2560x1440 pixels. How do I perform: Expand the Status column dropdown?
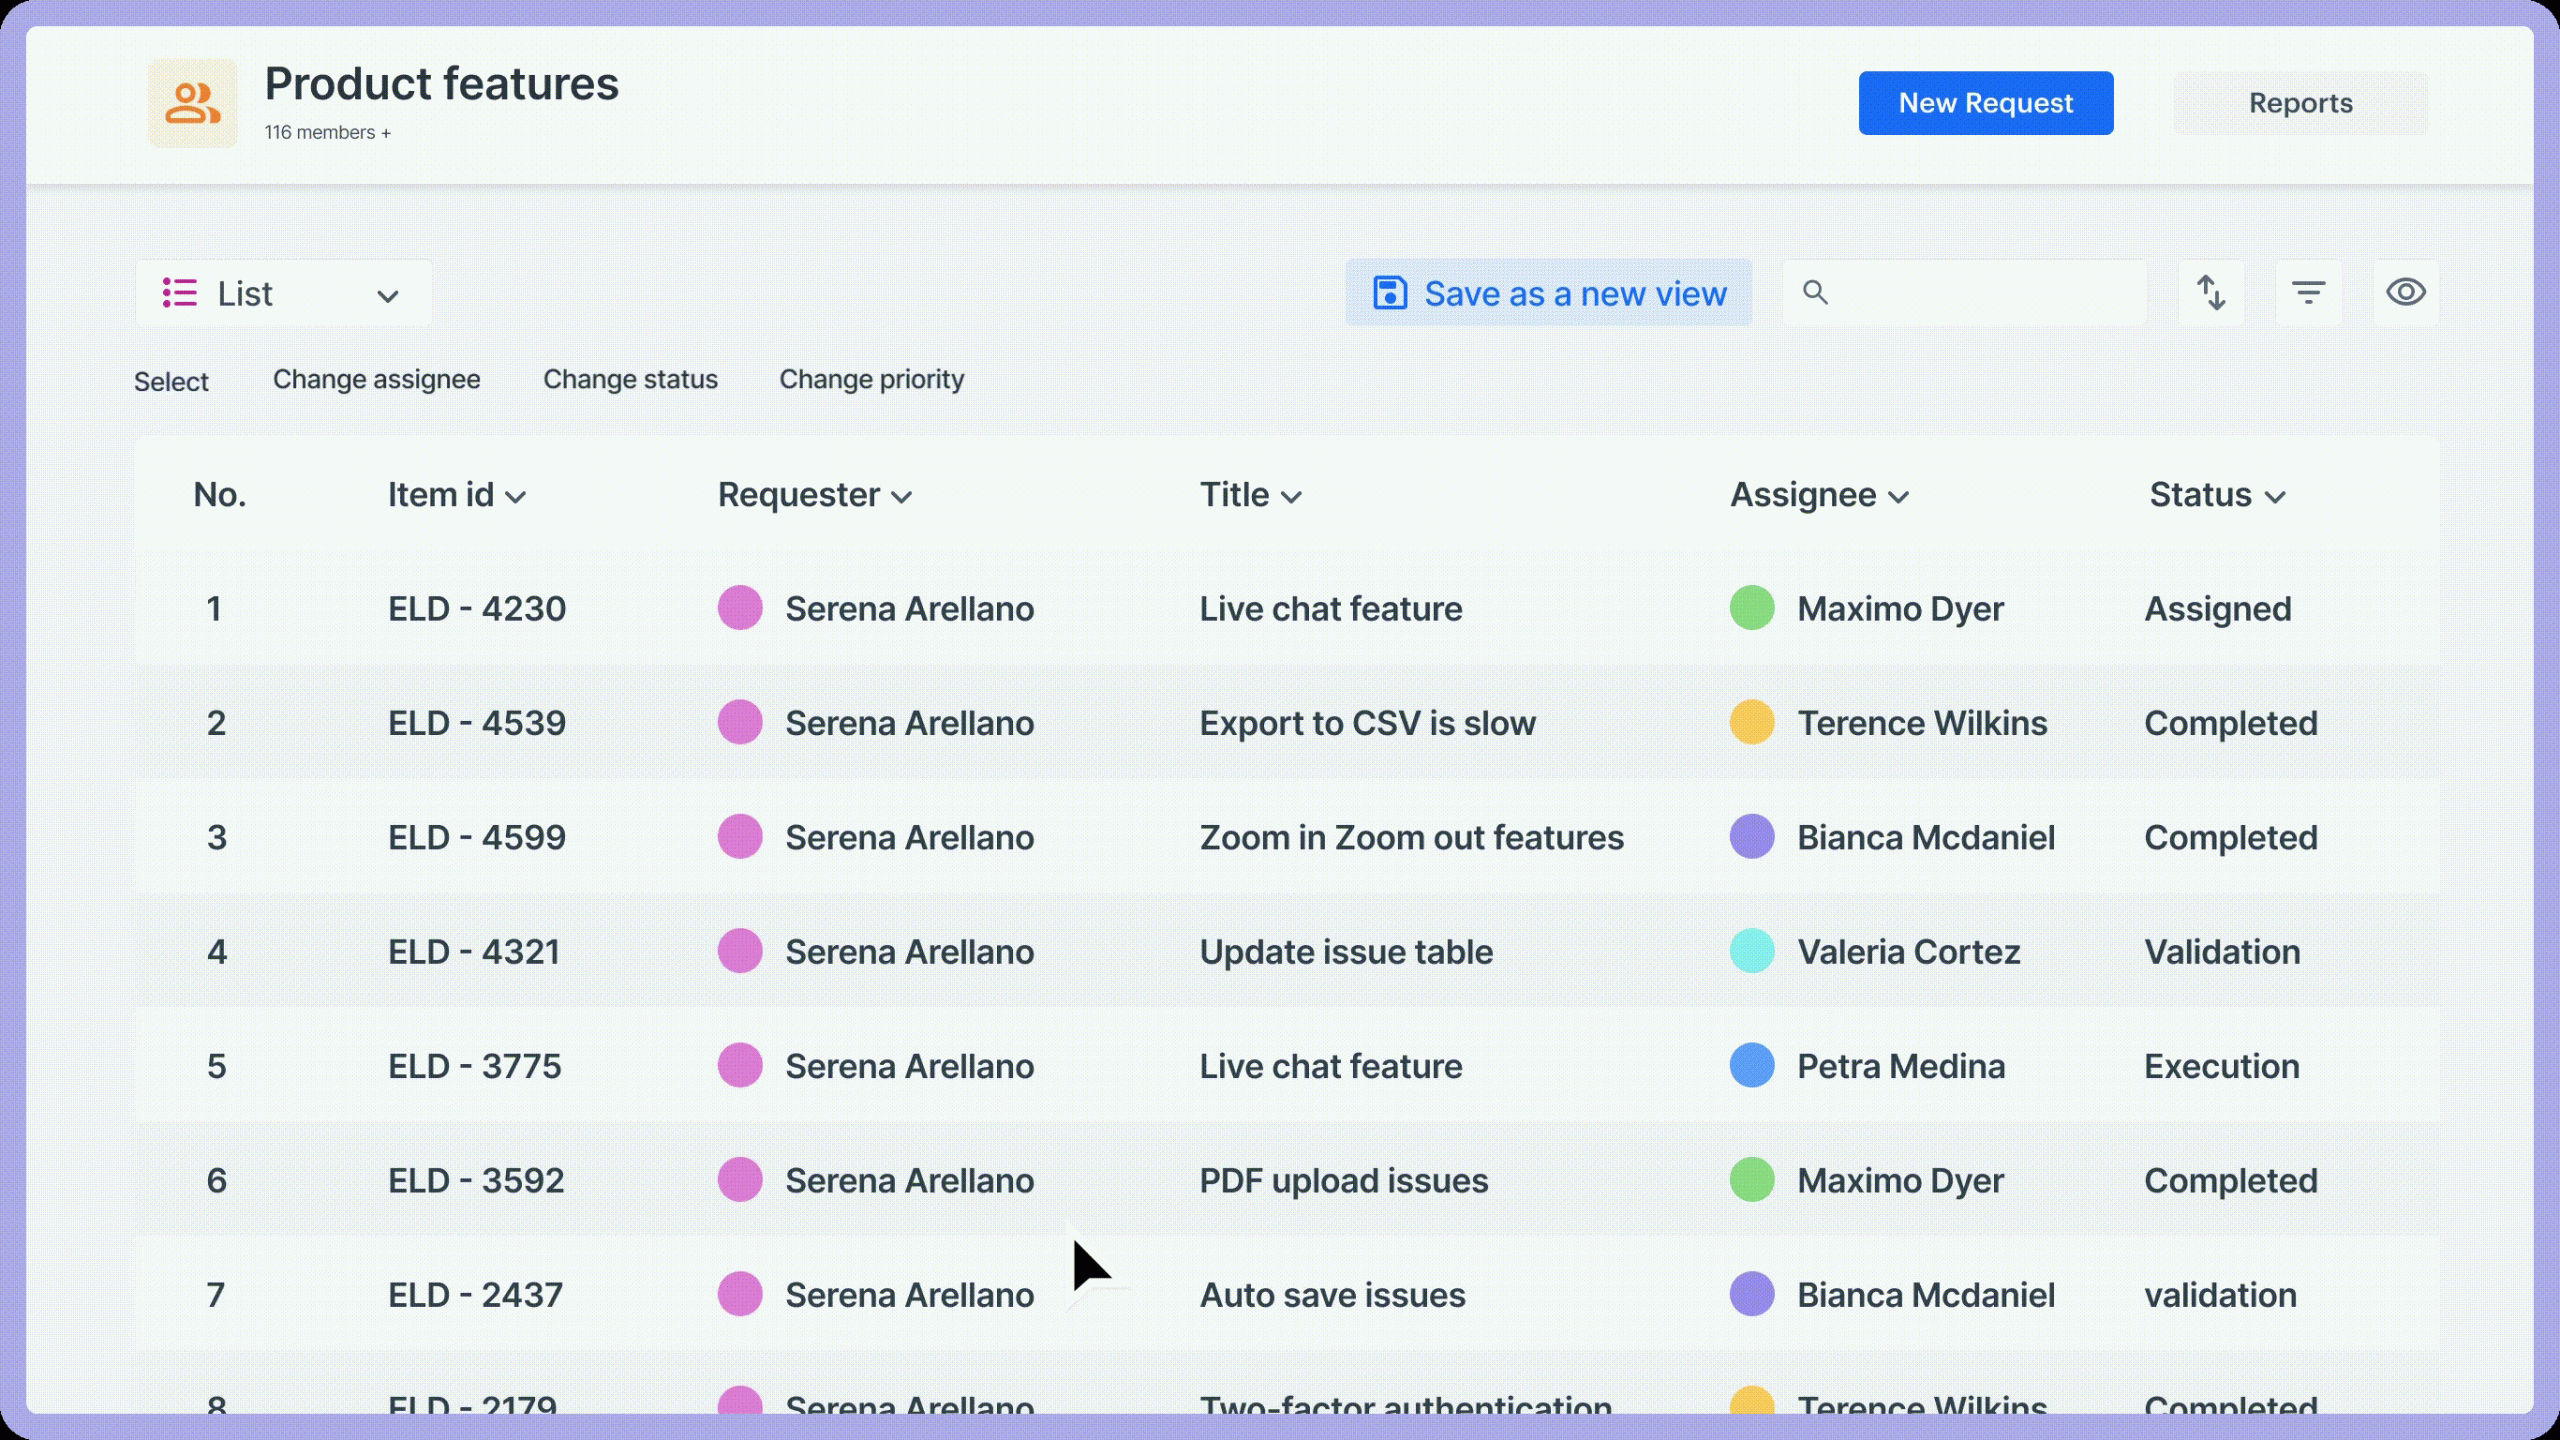click(x=2275, y=497)
